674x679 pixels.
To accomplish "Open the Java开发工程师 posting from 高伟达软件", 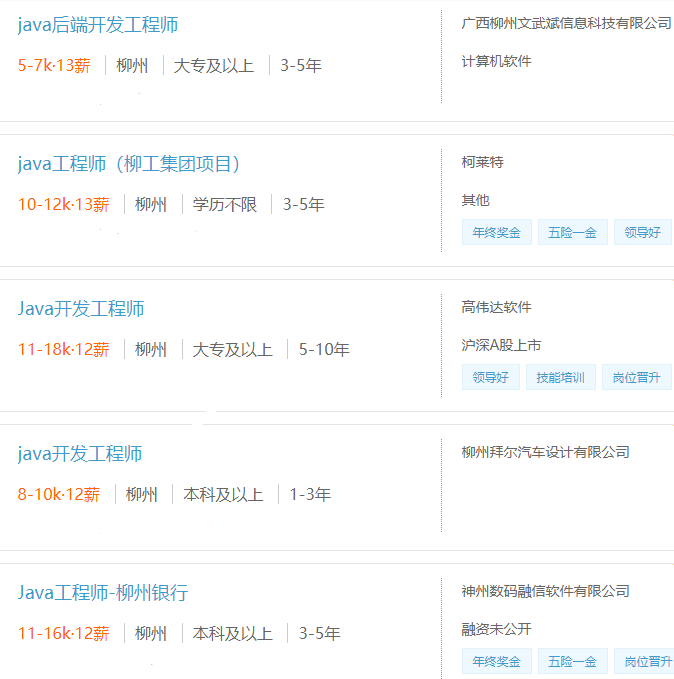I will pyautogui.click(x=81, y=309).
